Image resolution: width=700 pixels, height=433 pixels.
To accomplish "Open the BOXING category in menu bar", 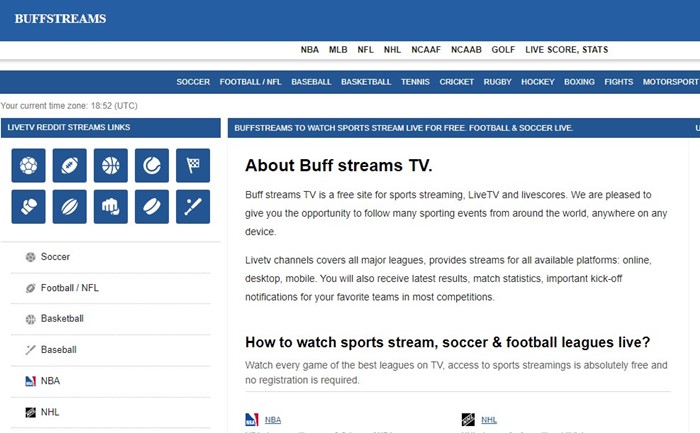I will point(579,82).
